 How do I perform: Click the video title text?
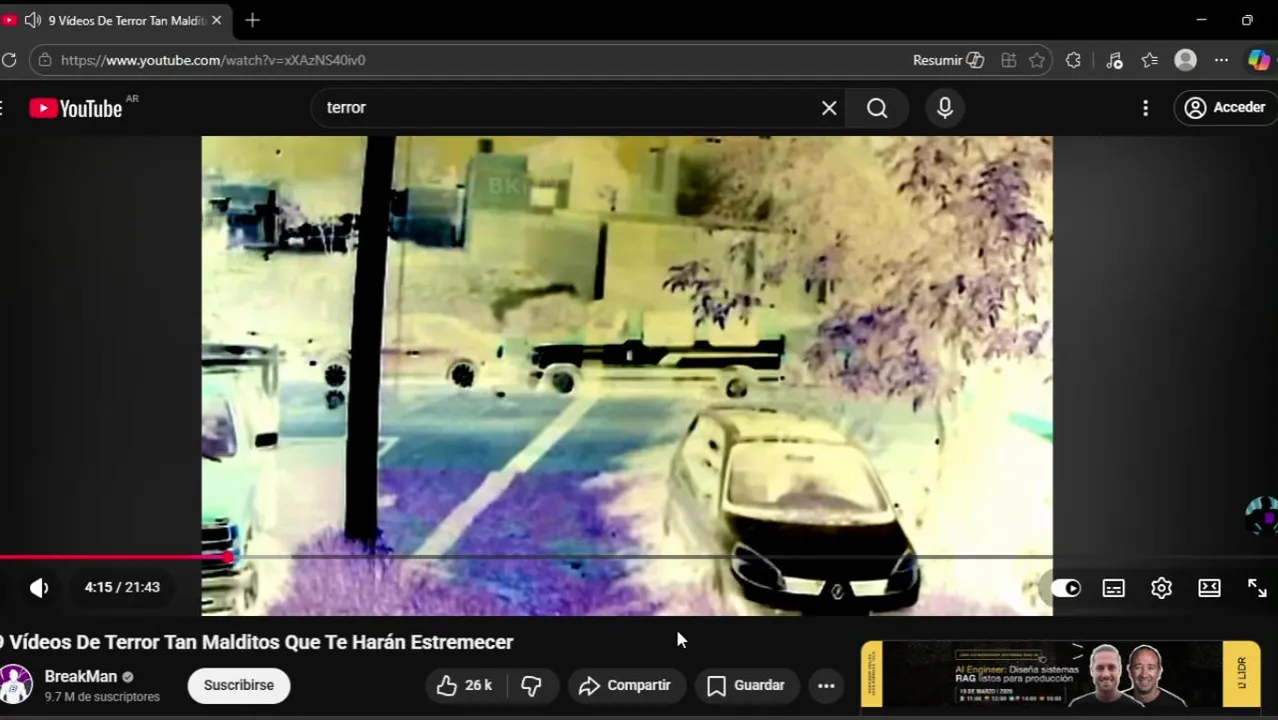tap(256, 642)
